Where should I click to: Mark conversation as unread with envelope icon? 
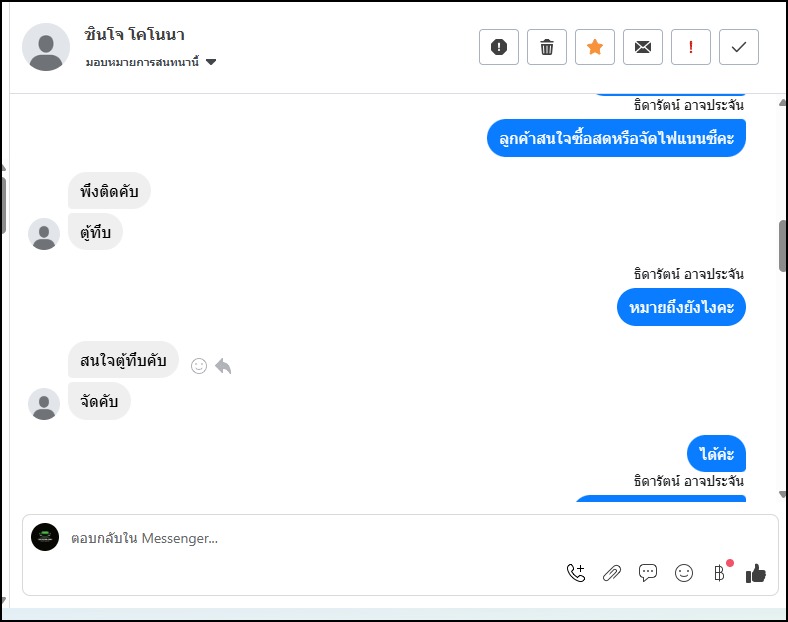[643, 47]
